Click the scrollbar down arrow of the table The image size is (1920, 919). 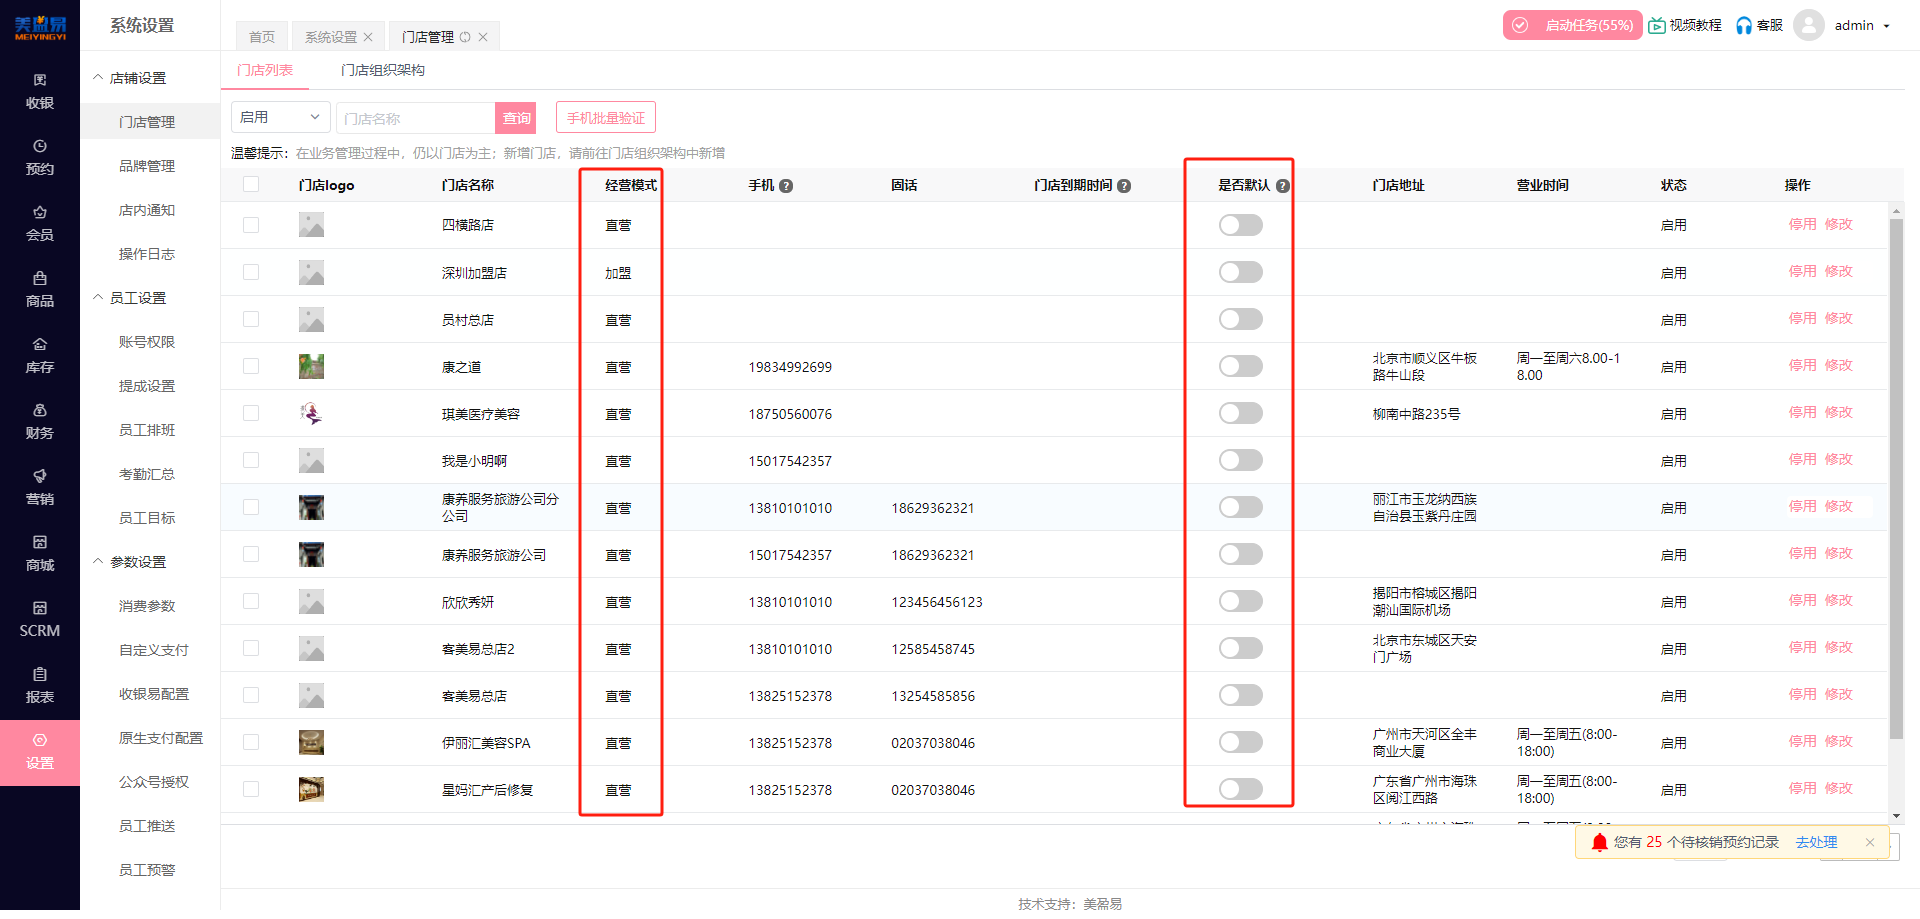[1896, 816]
